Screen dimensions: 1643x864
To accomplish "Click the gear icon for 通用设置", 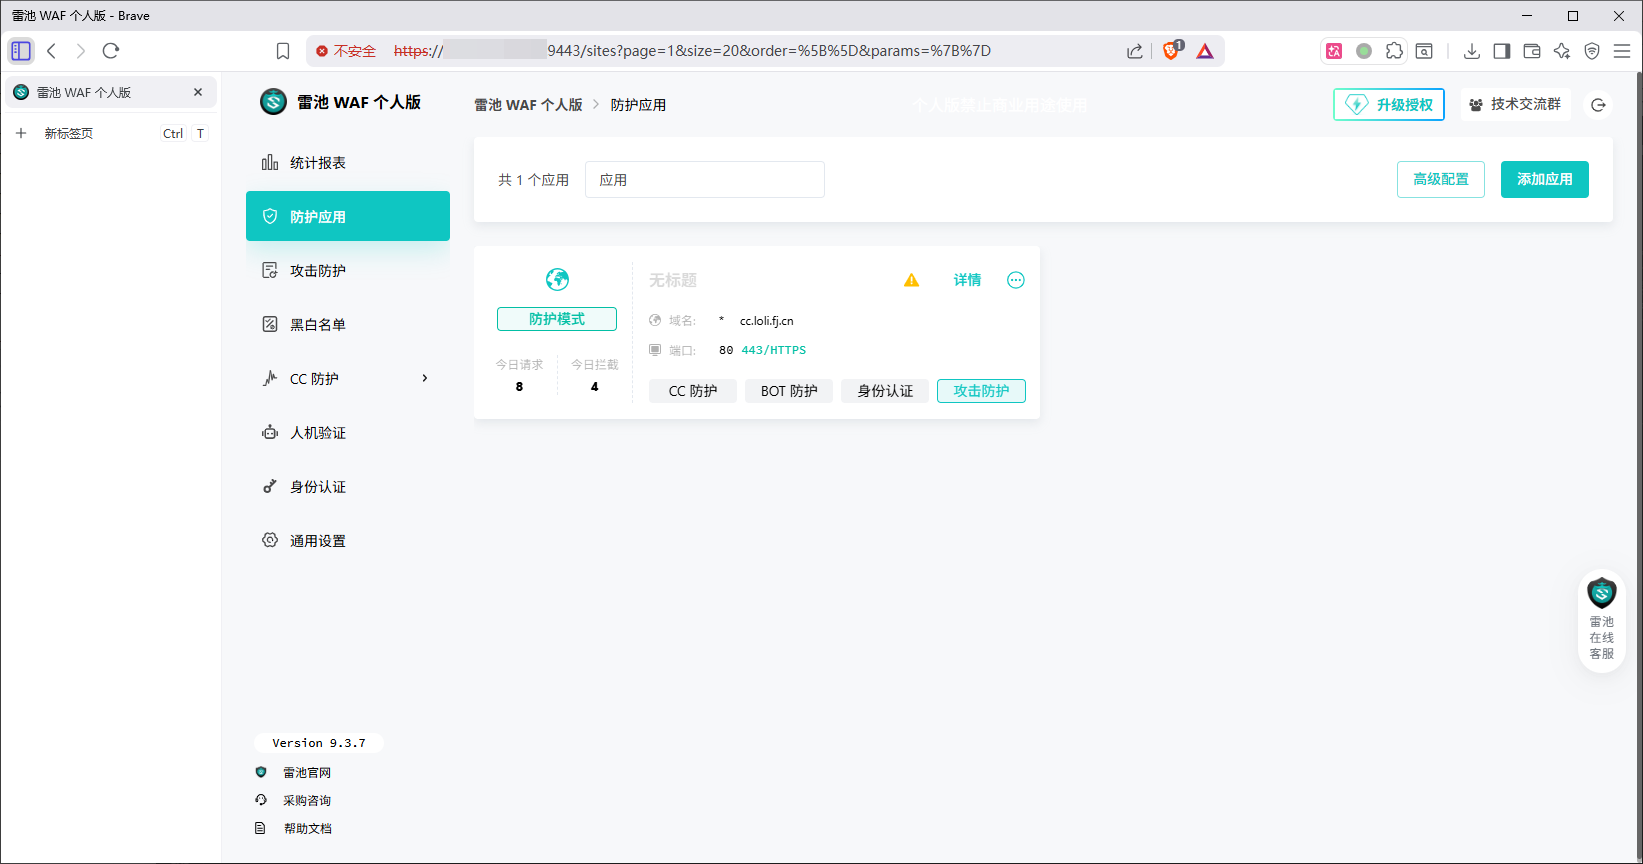I will coord(270,540).
